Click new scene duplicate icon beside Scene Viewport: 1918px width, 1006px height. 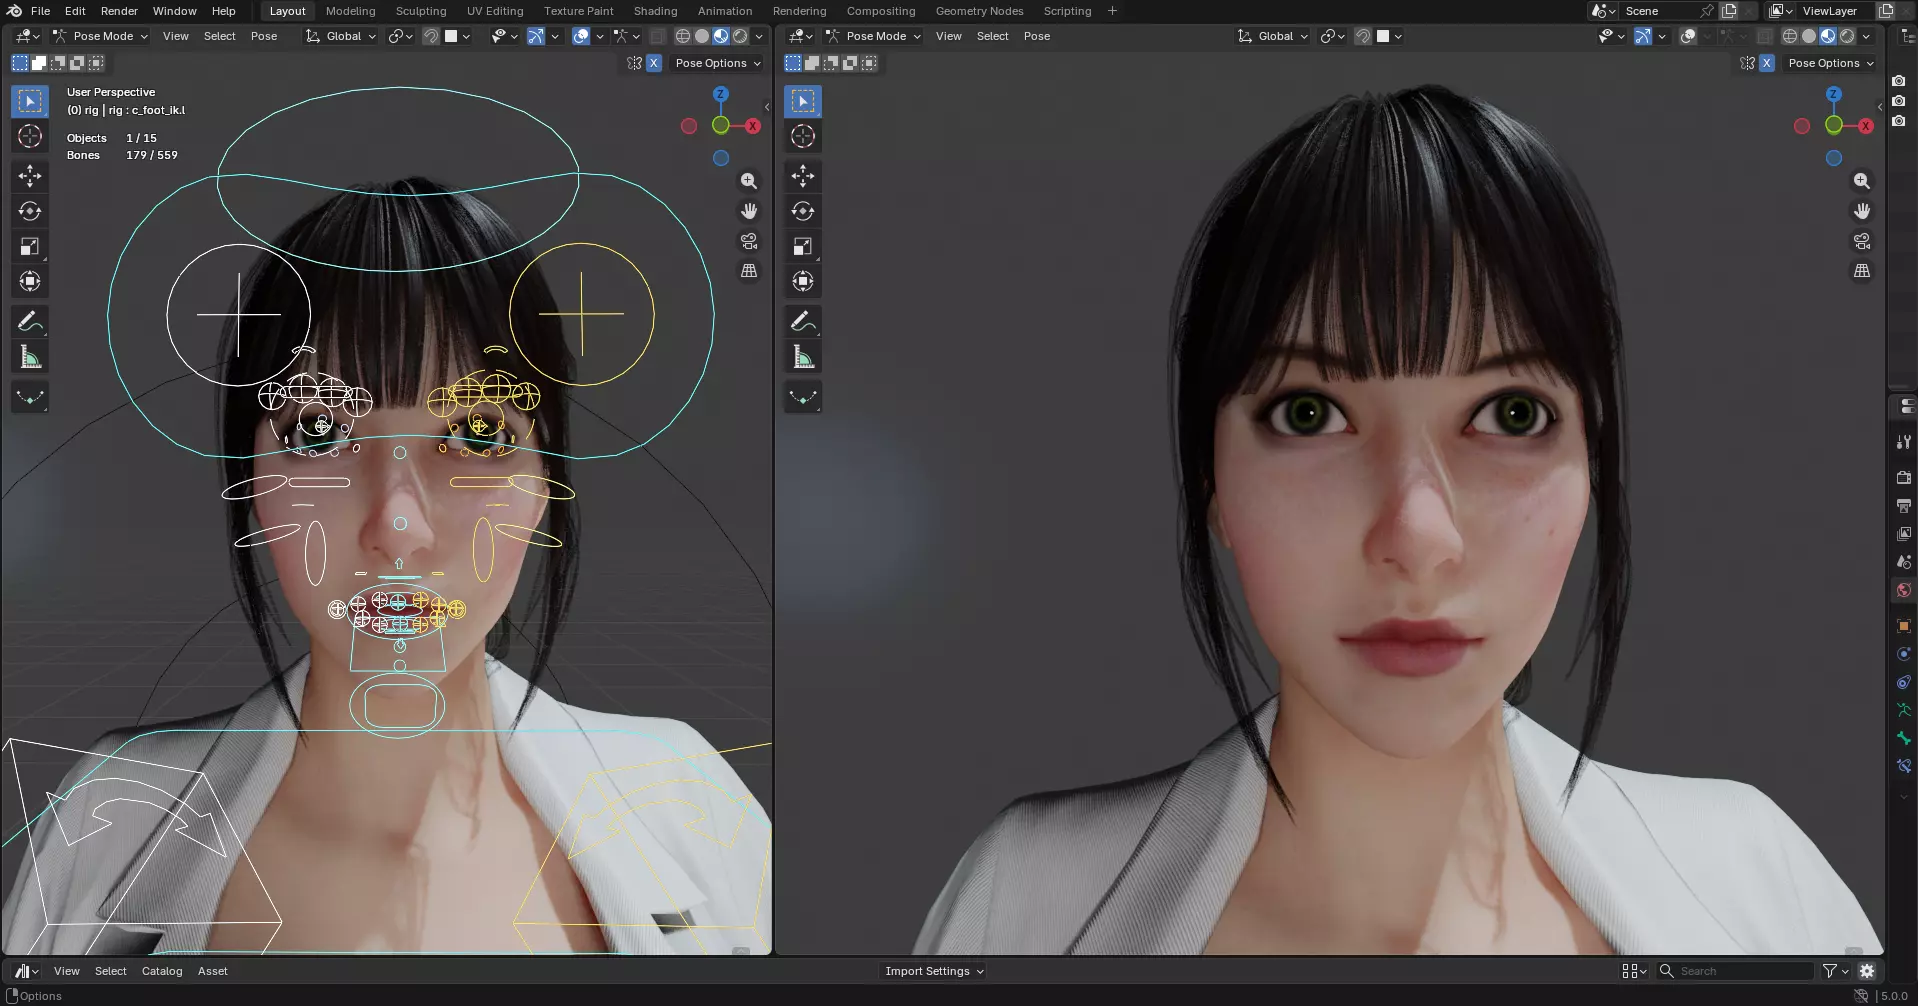click(1729, 11)
